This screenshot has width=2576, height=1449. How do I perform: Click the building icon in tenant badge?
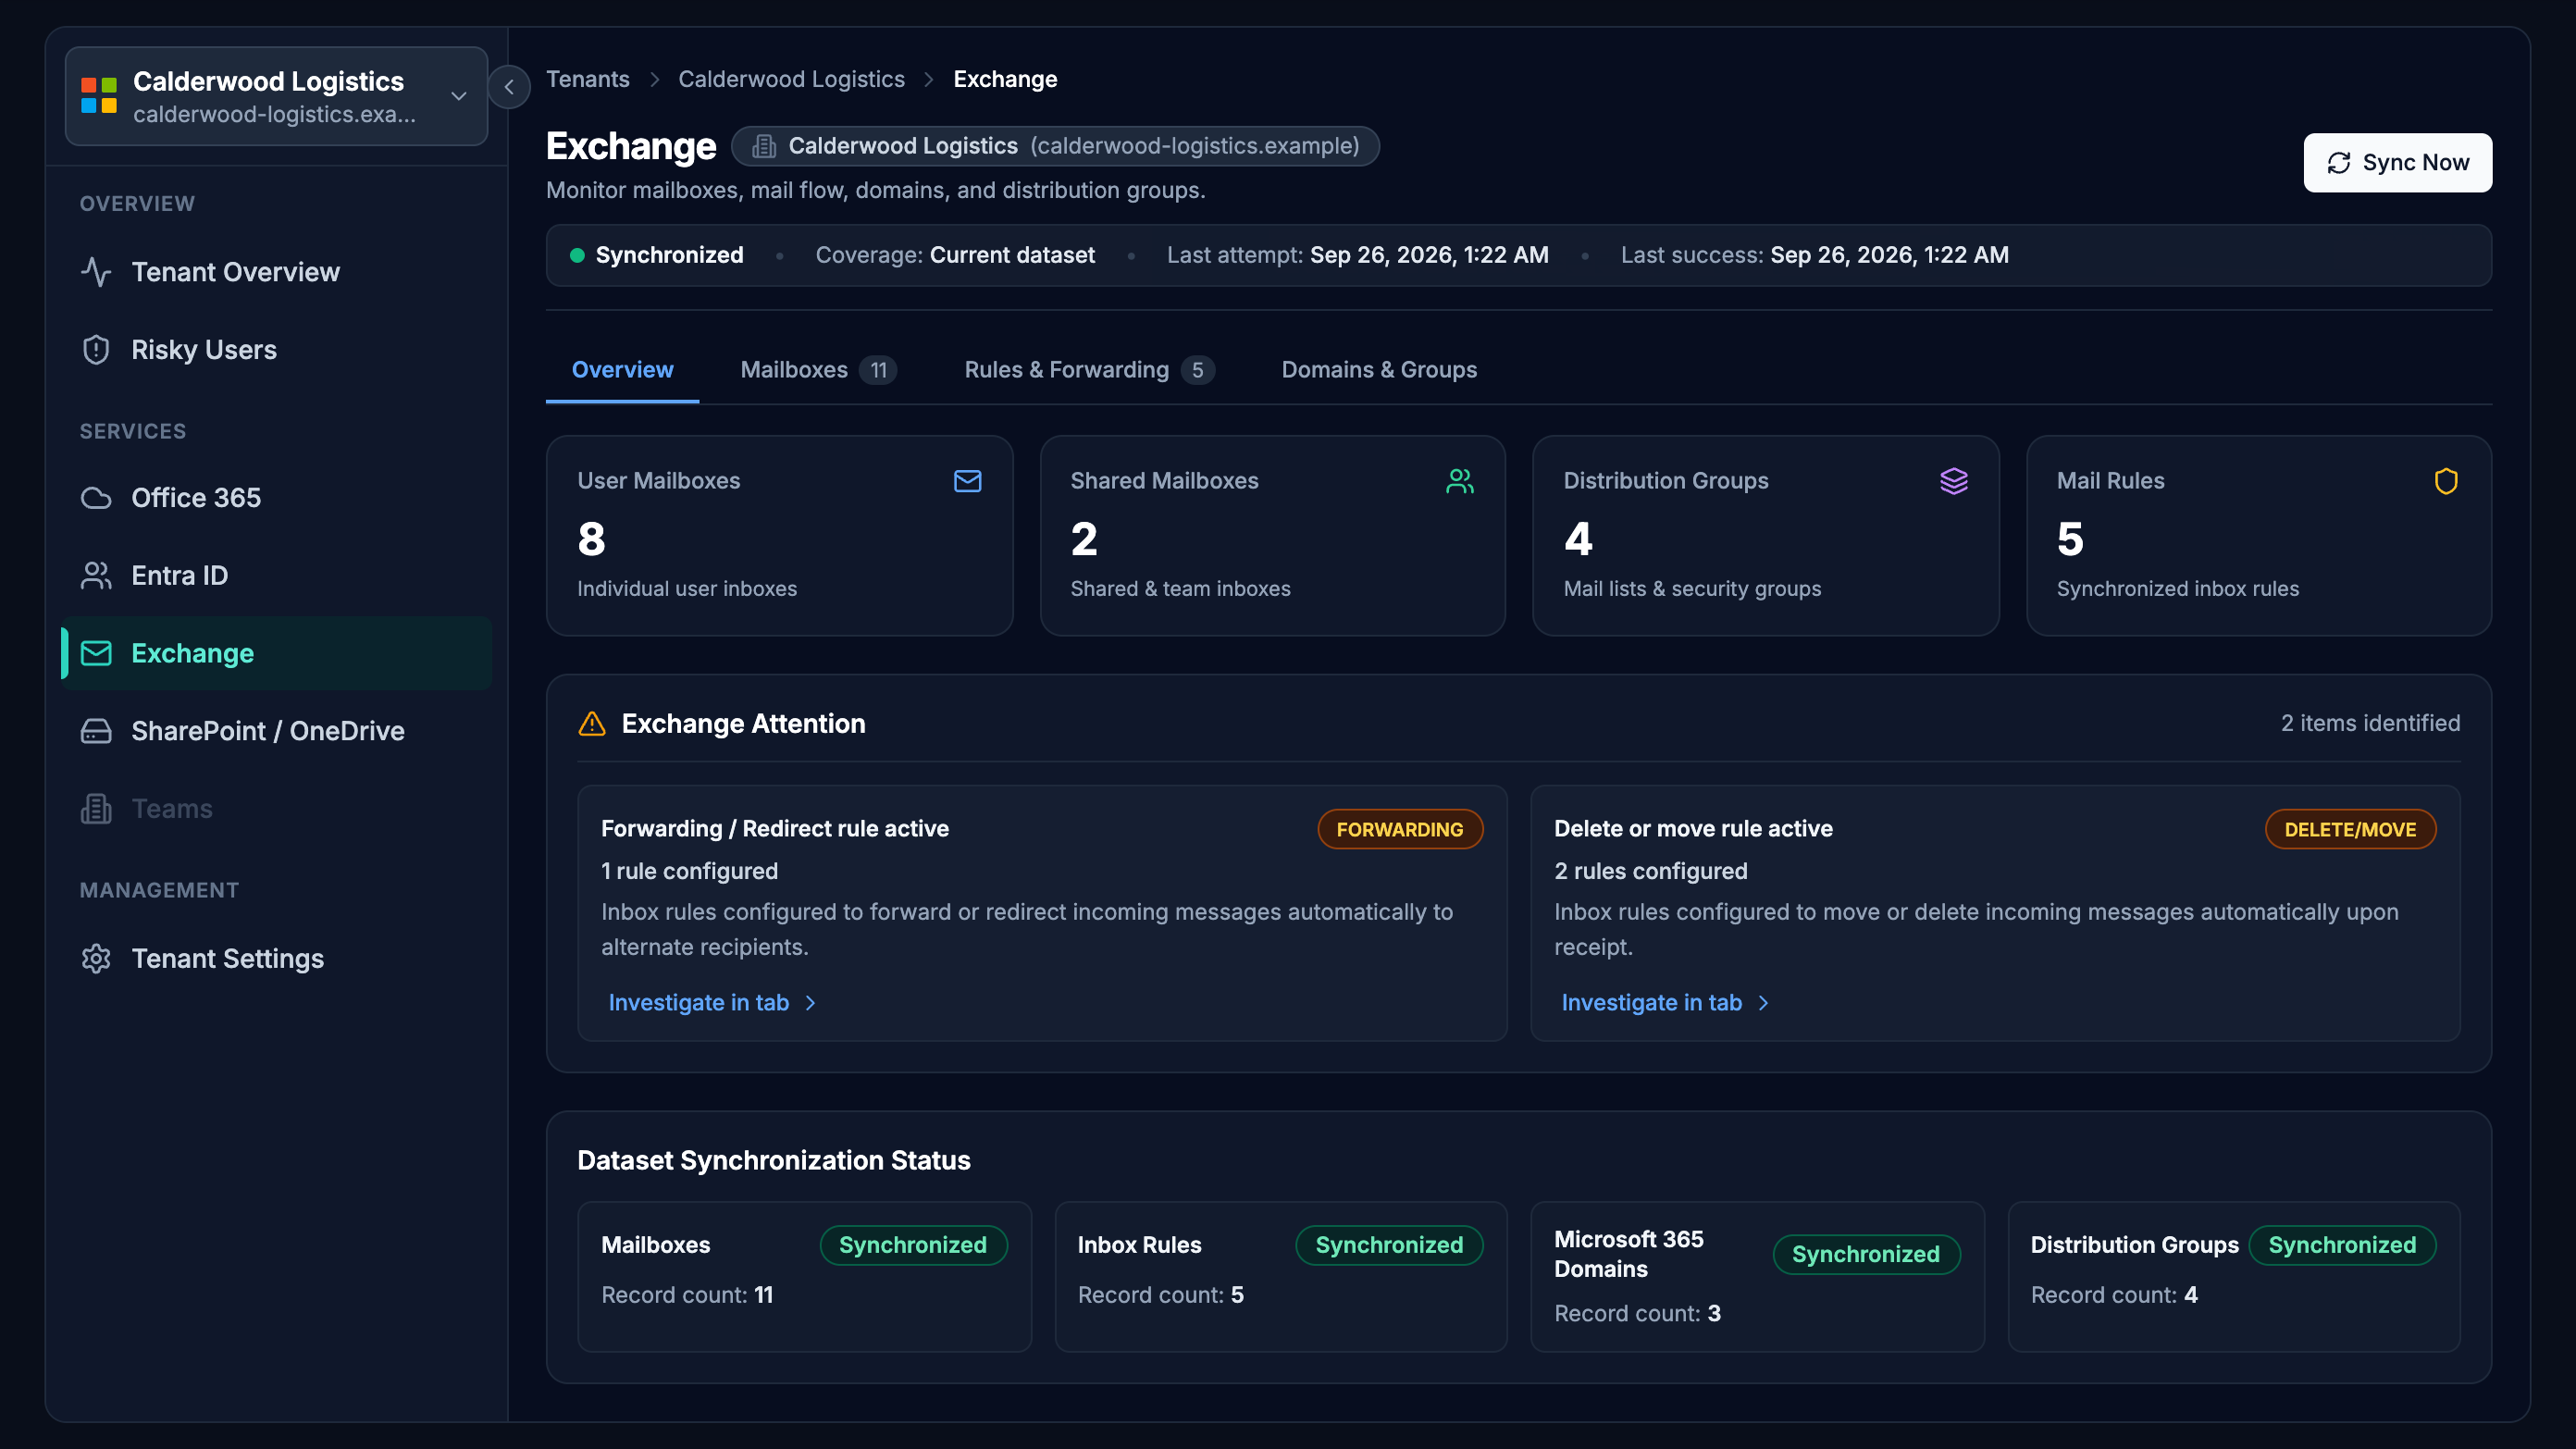(x=764, y=146)
